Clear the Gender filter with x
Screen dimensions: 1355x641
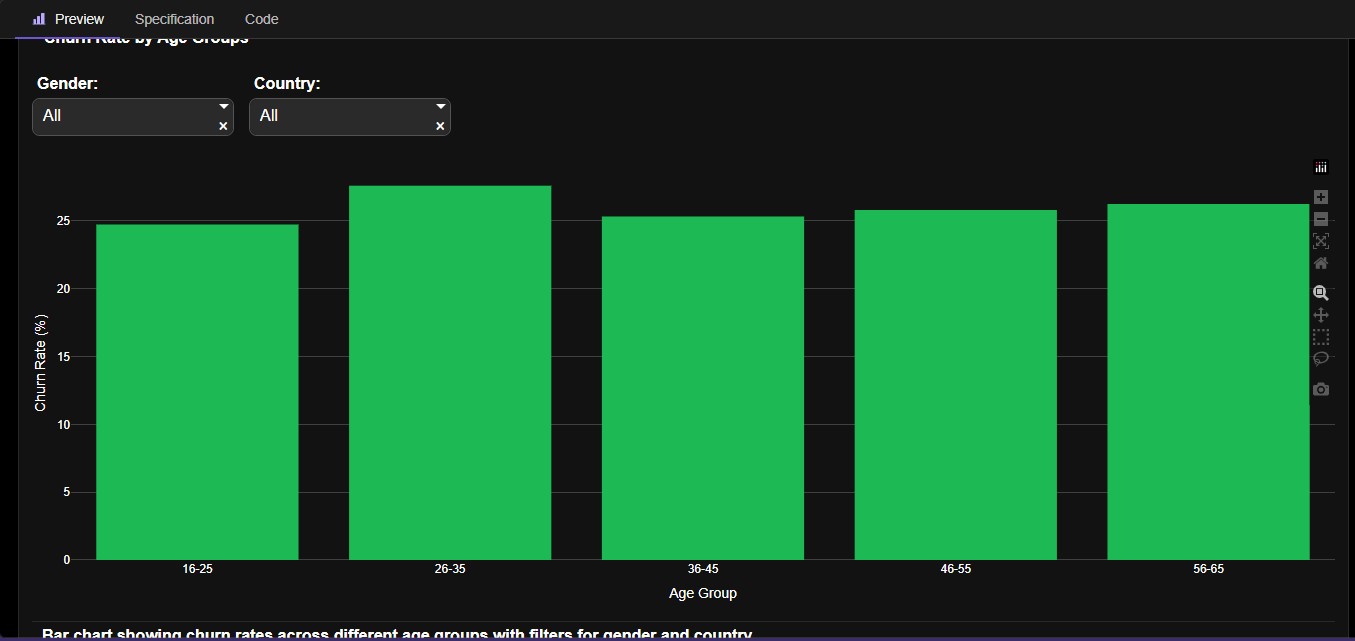(223, 126)
